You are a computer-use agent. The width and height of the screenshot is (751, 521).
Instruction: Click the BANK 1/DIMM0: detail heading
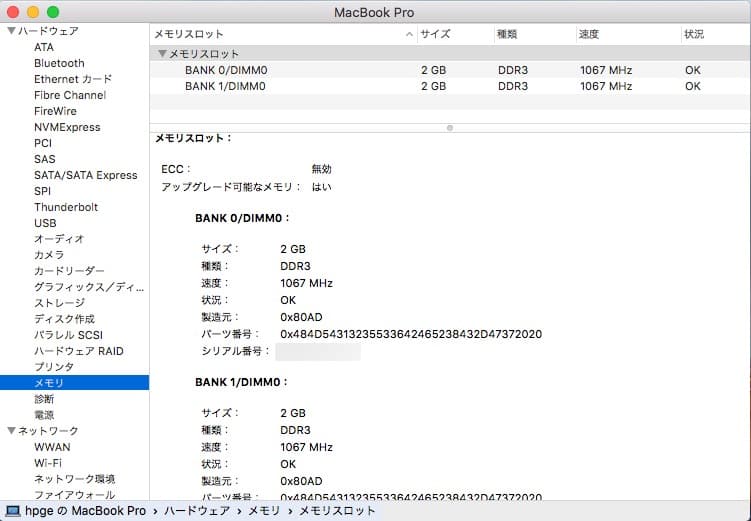point(241,382)
